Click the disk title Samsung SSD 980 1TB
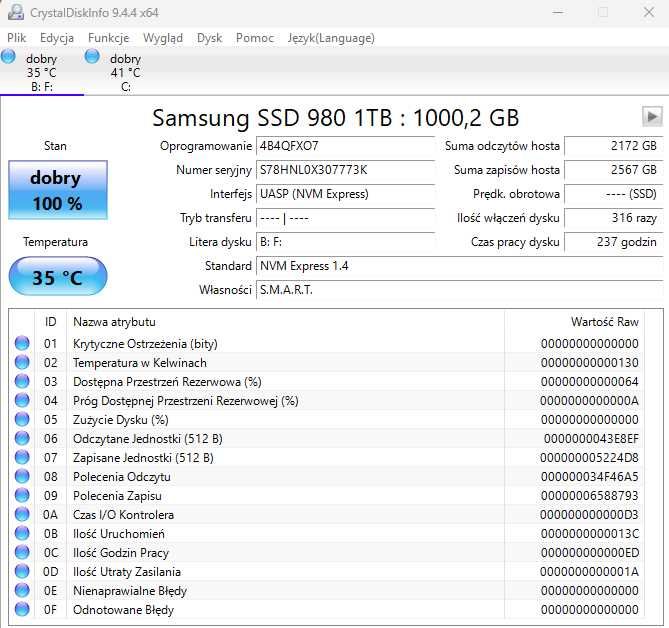 pos(336,117)
